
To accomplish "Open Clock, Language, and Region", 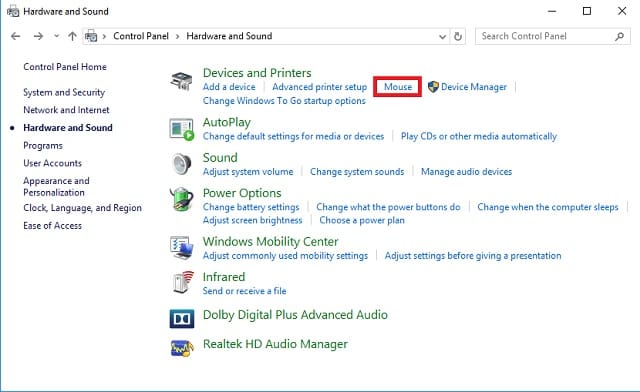I will pyautogui.click(x=82, y=208).
